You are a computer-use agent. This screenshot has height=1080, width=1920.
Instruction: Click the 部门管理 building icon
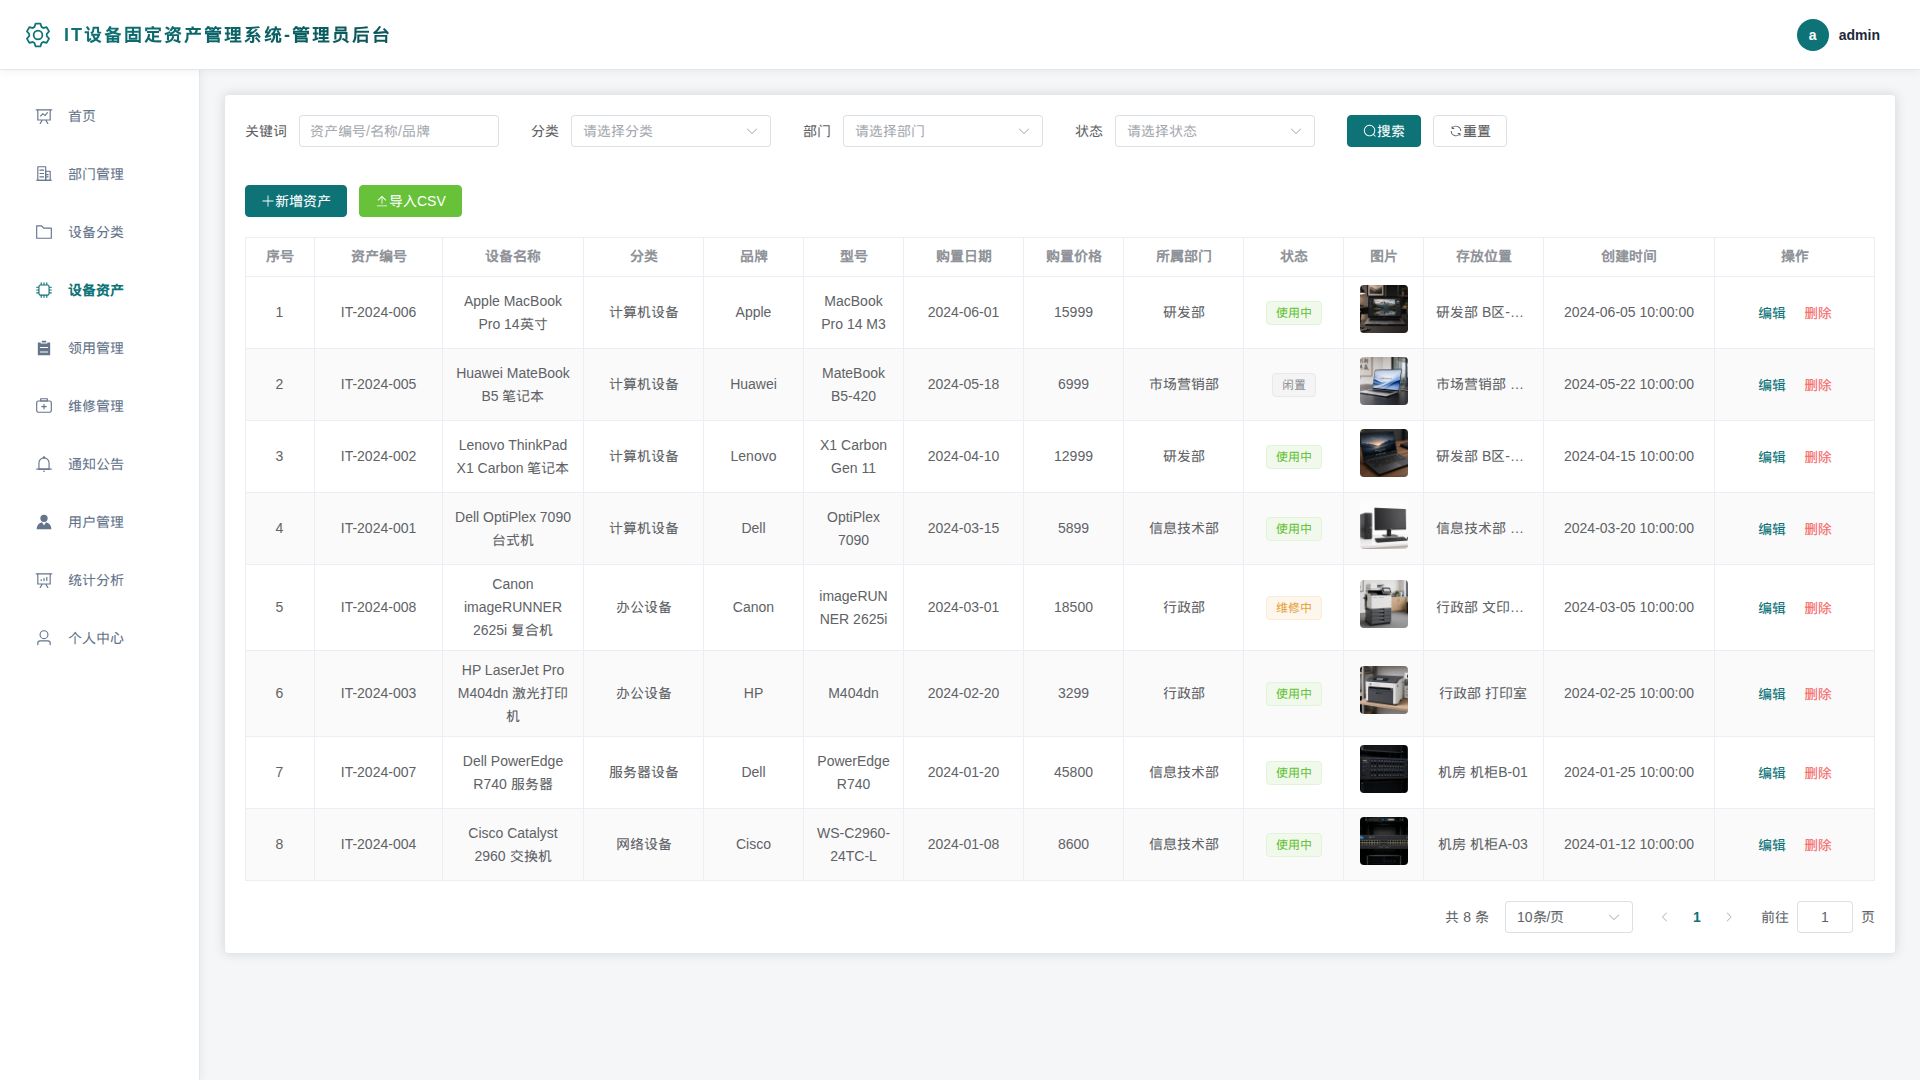44,174
